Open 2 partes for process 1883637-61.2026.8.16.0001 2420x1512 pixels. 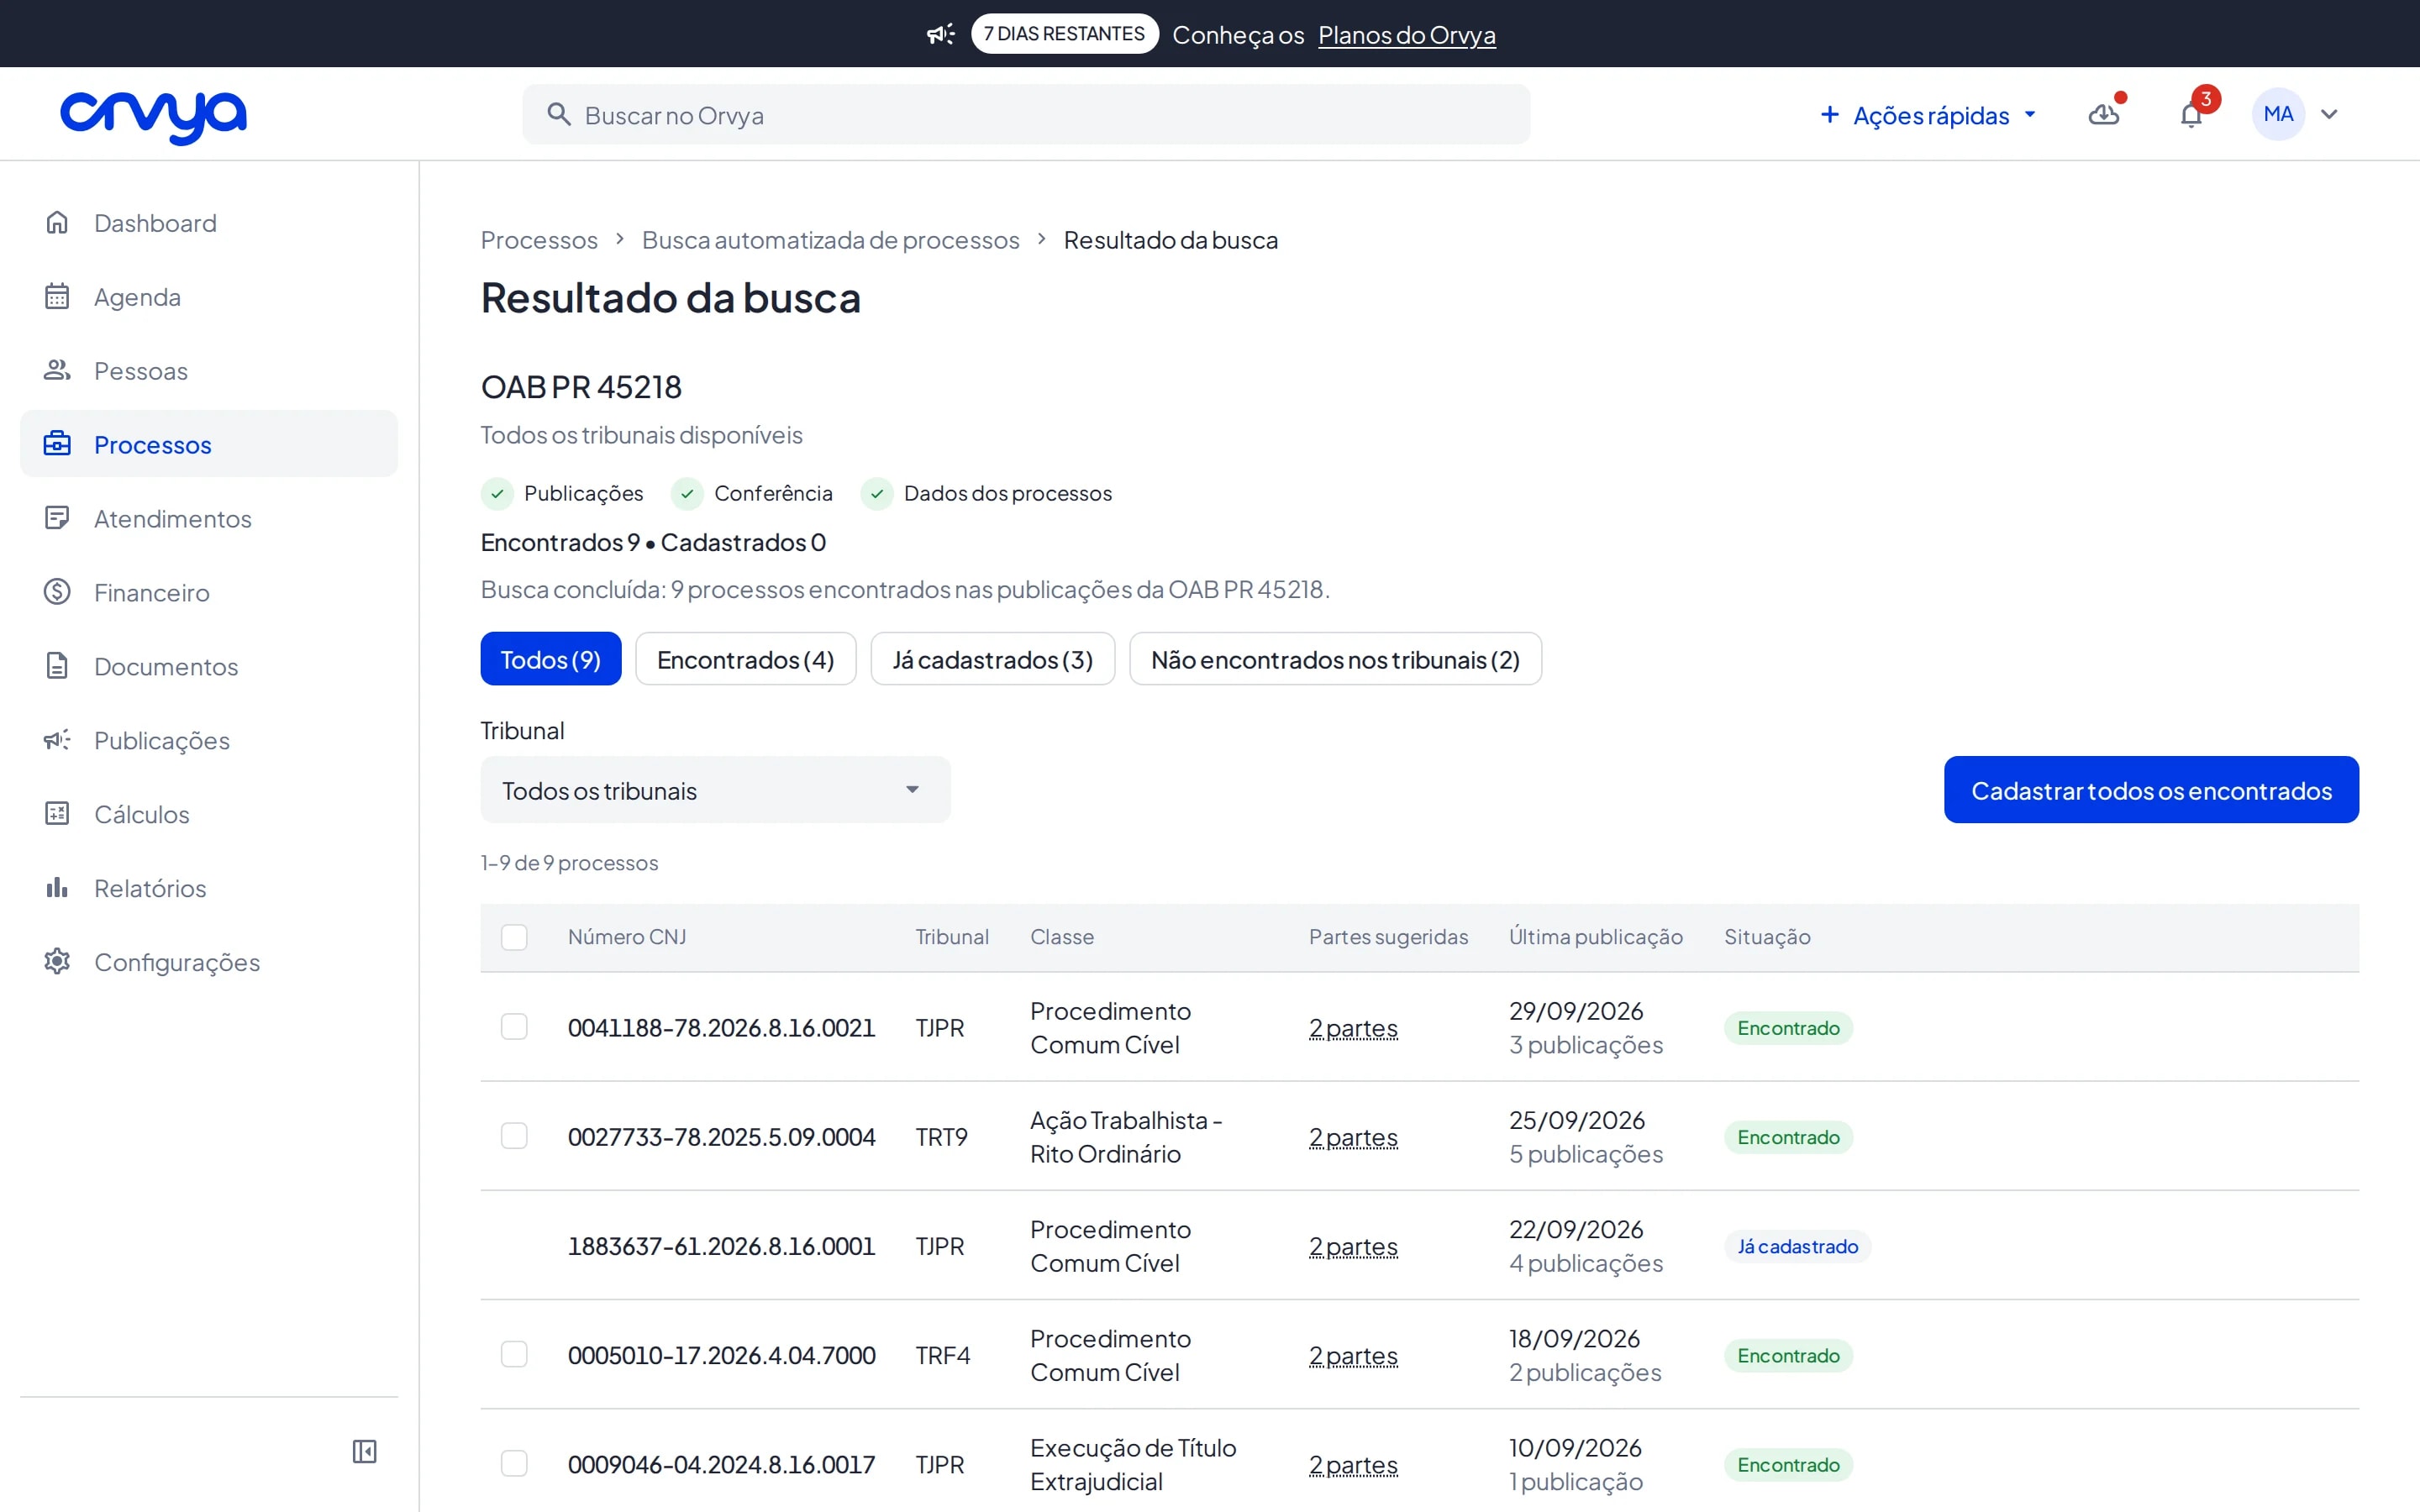point(1353,1246)
